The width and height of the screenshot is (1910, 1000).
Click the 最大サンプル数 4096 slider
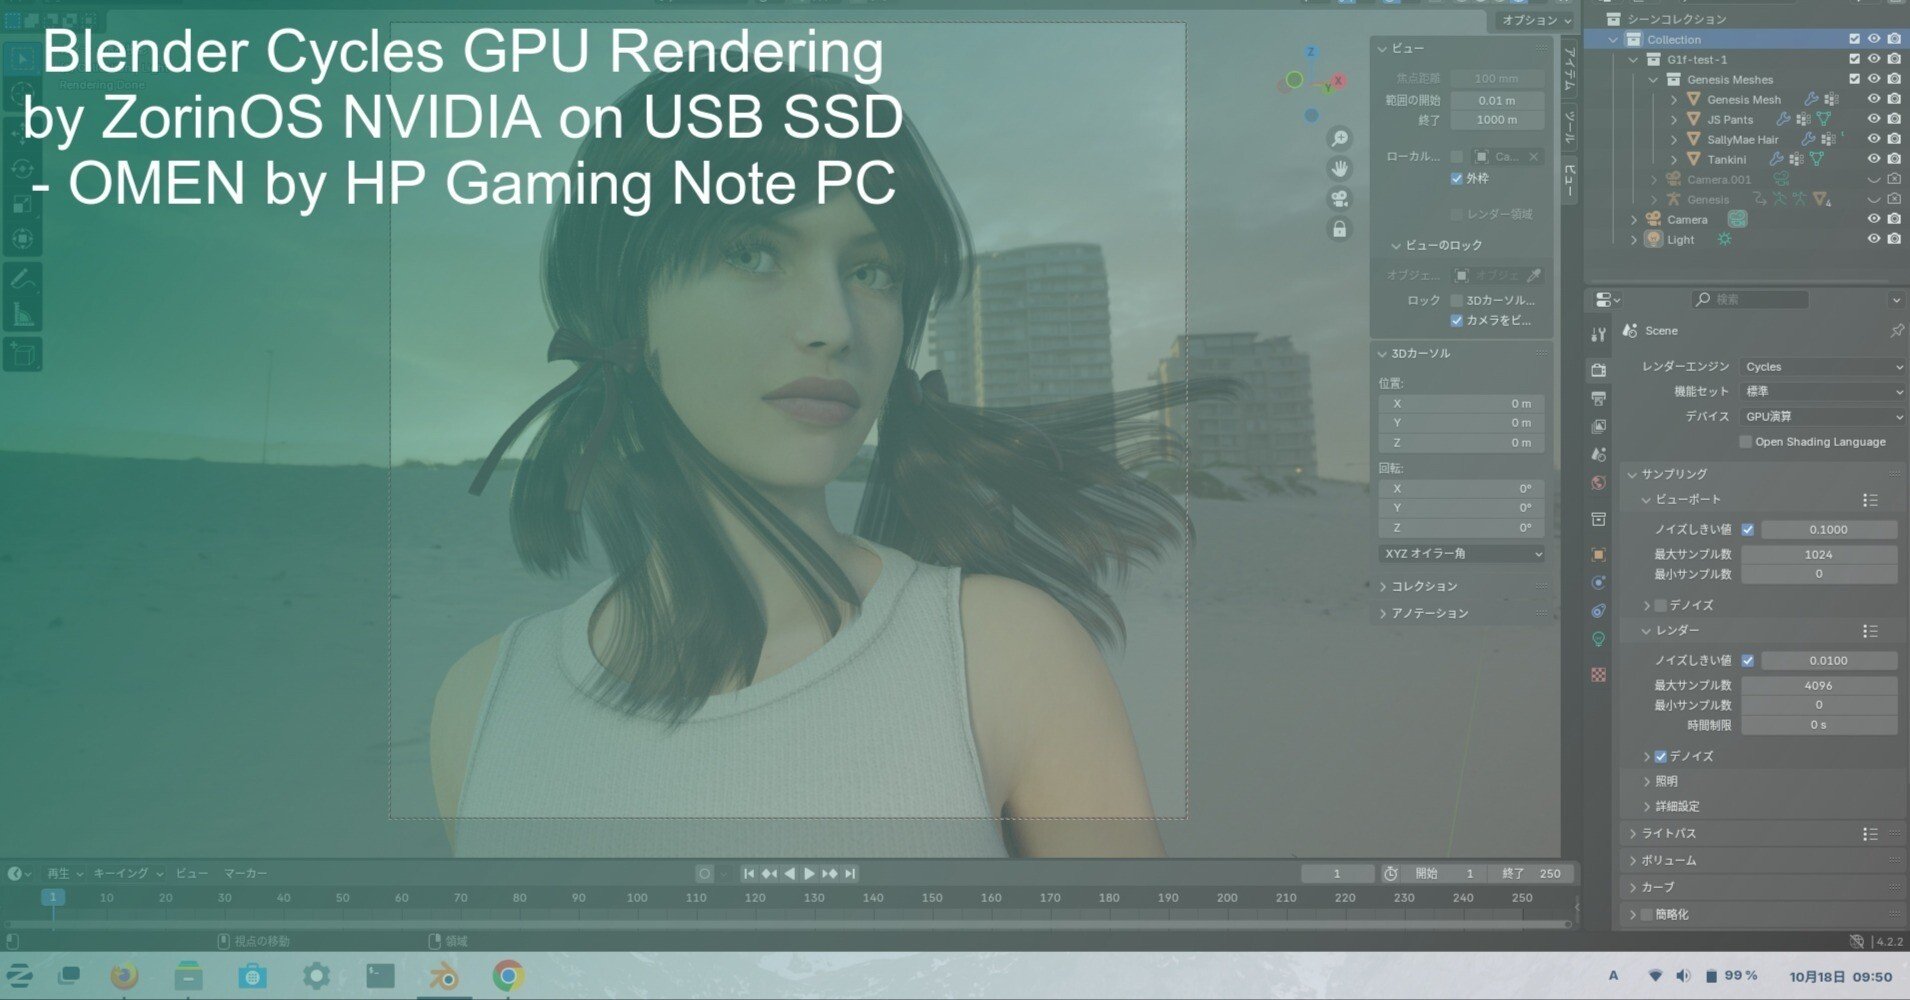(1820, 685)
